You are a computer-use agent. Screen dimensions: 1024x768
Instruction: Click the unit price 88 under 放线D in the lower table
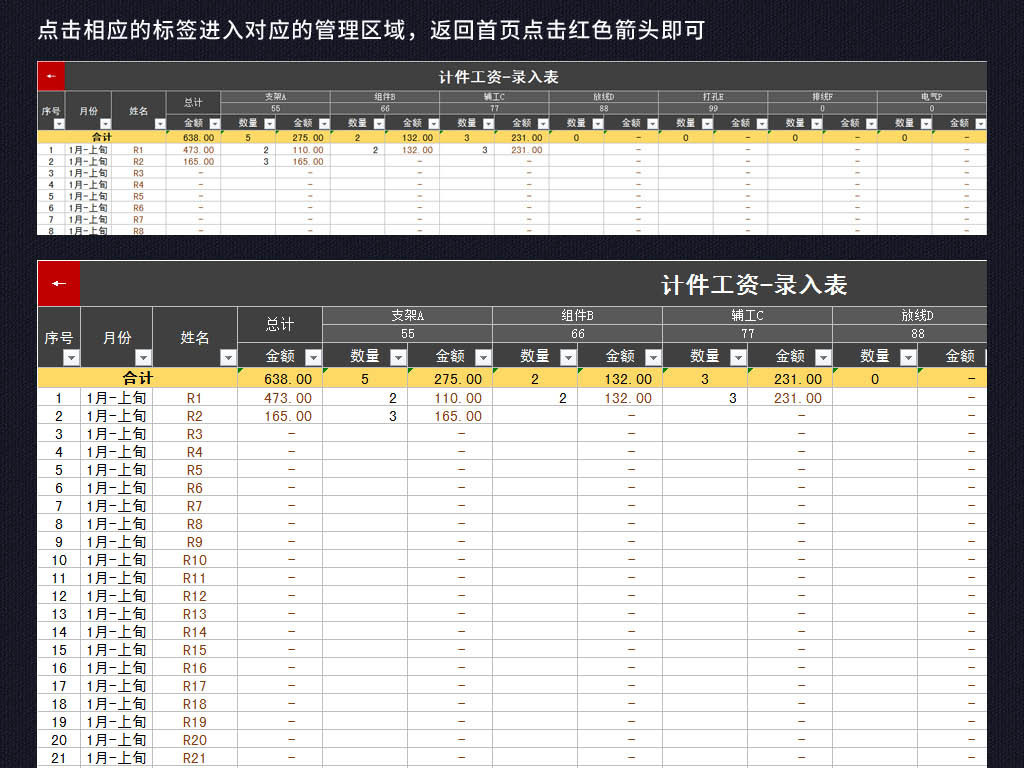click(x=917, y=334)
